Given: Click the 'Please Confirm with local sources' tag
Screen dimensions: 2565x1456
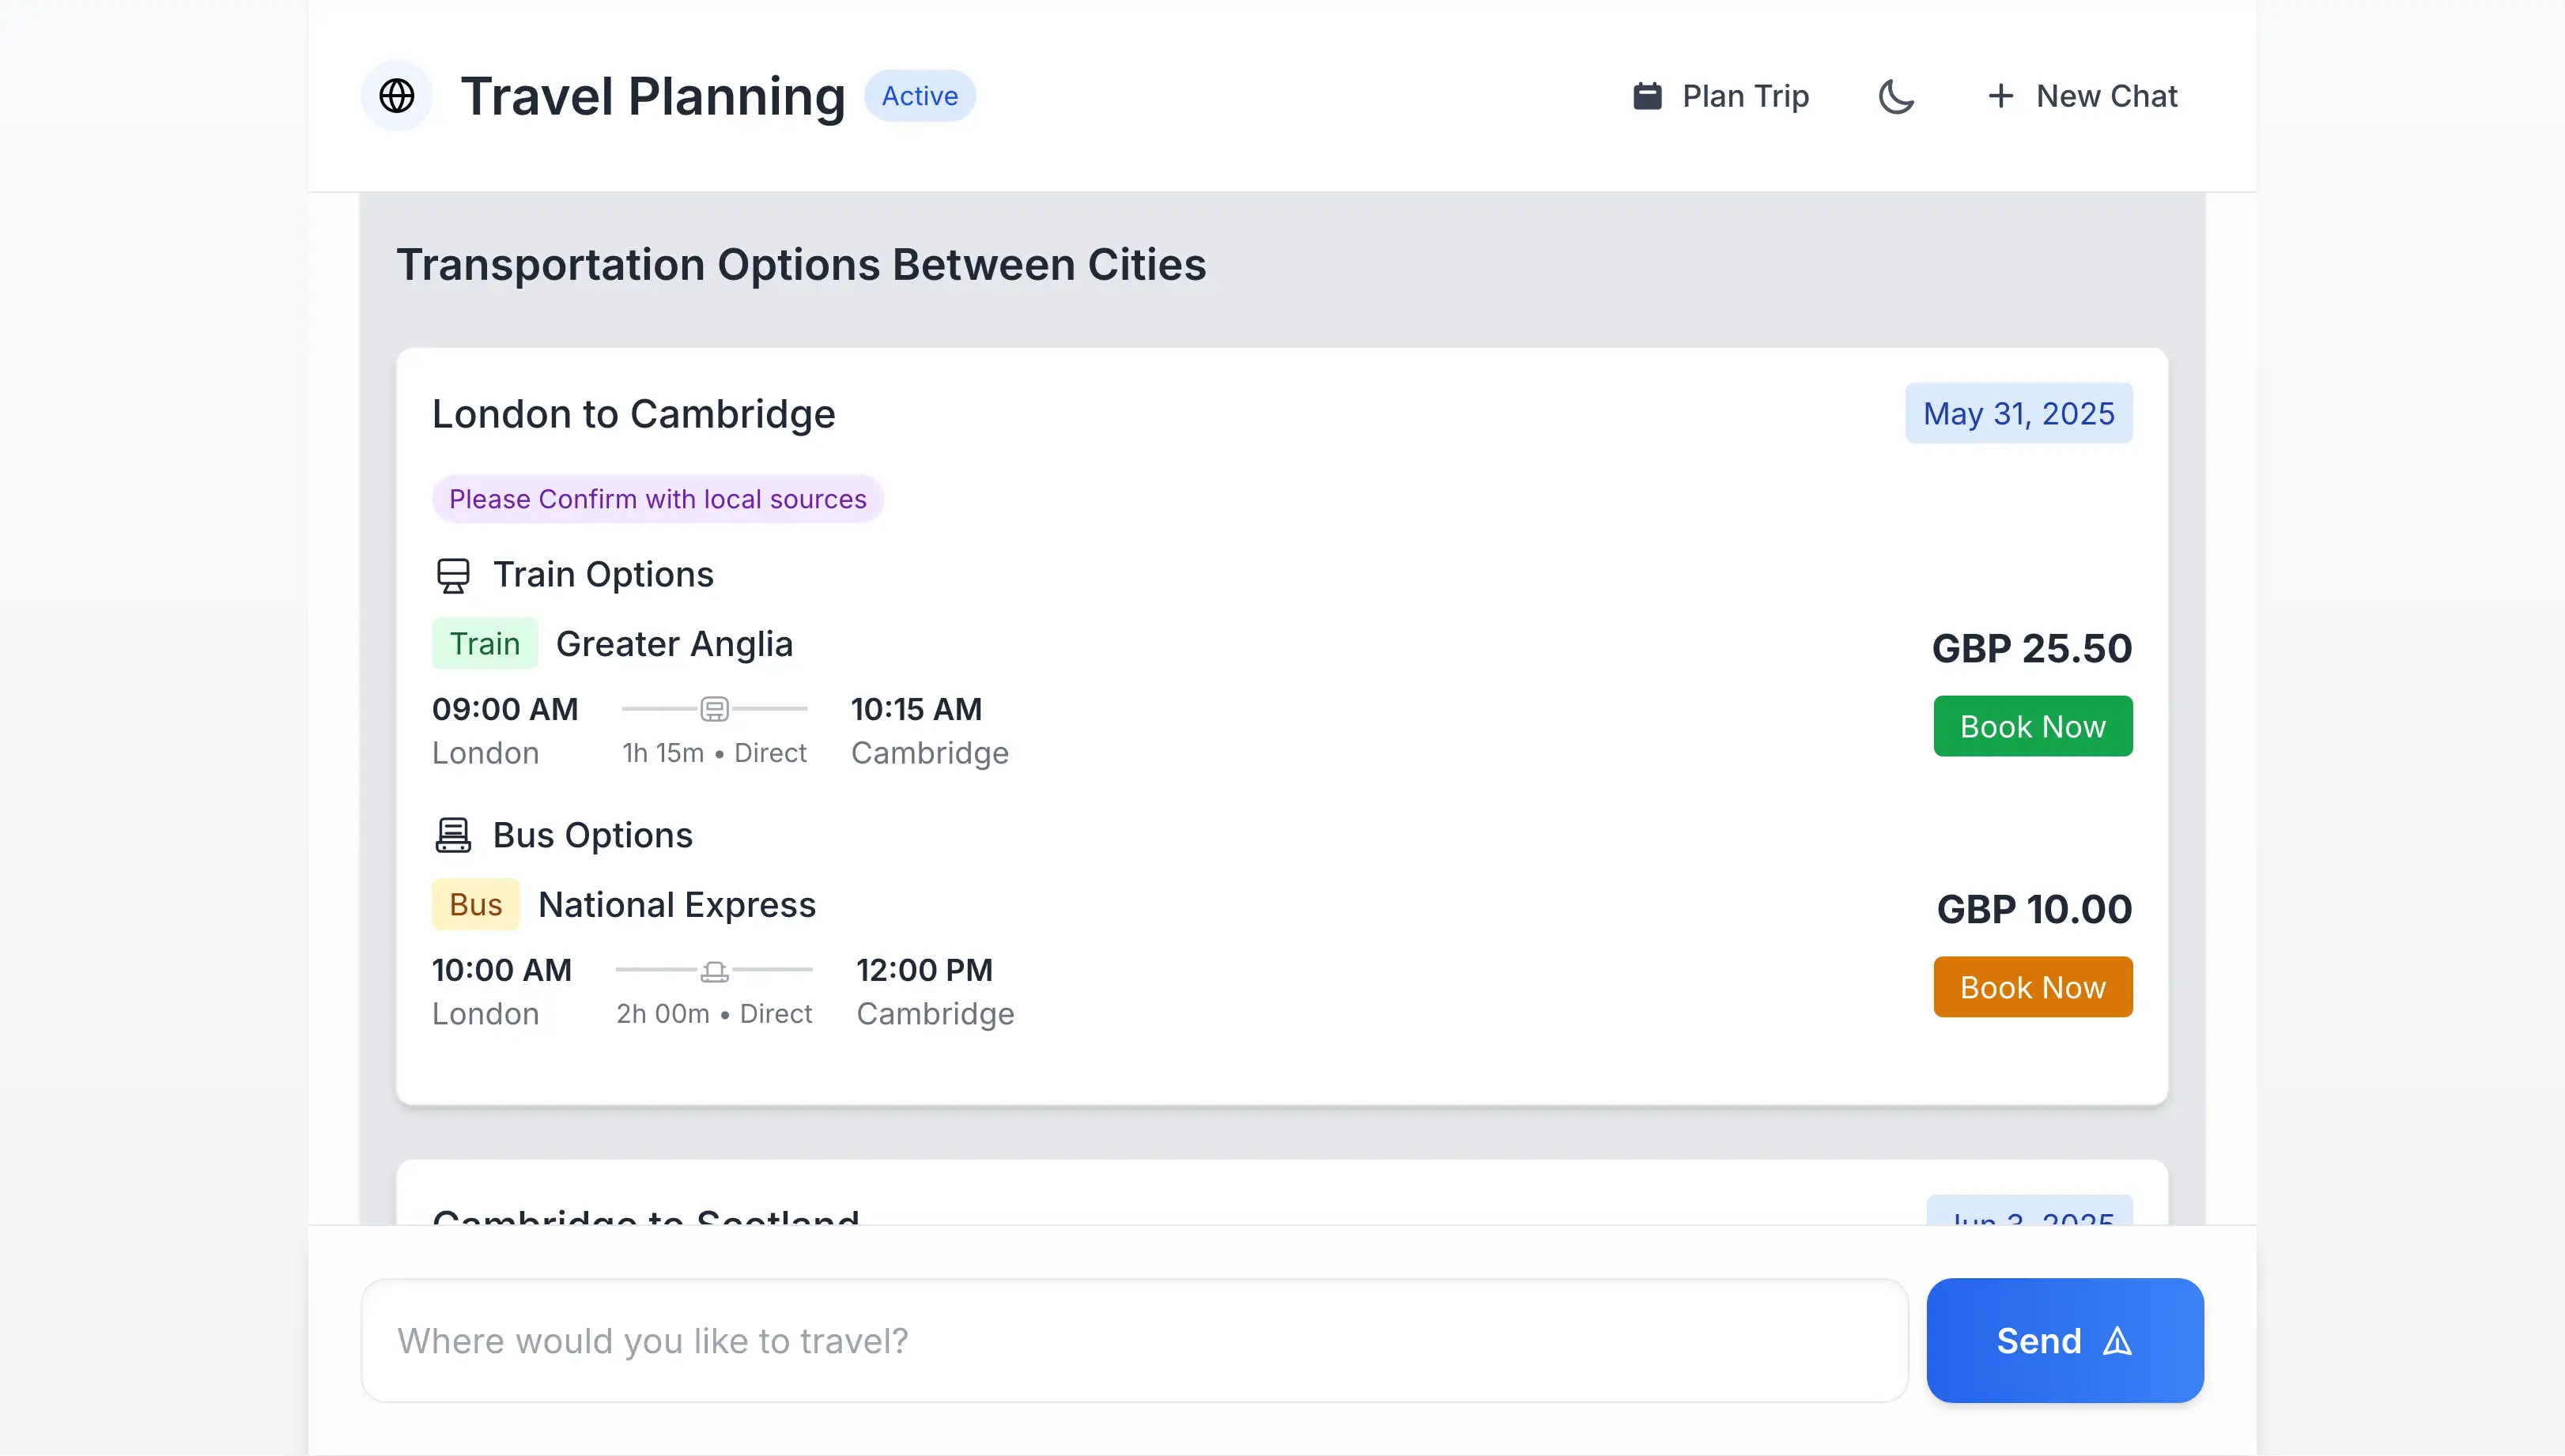Looking at the screenshot, I should click(x=657, y=499).
